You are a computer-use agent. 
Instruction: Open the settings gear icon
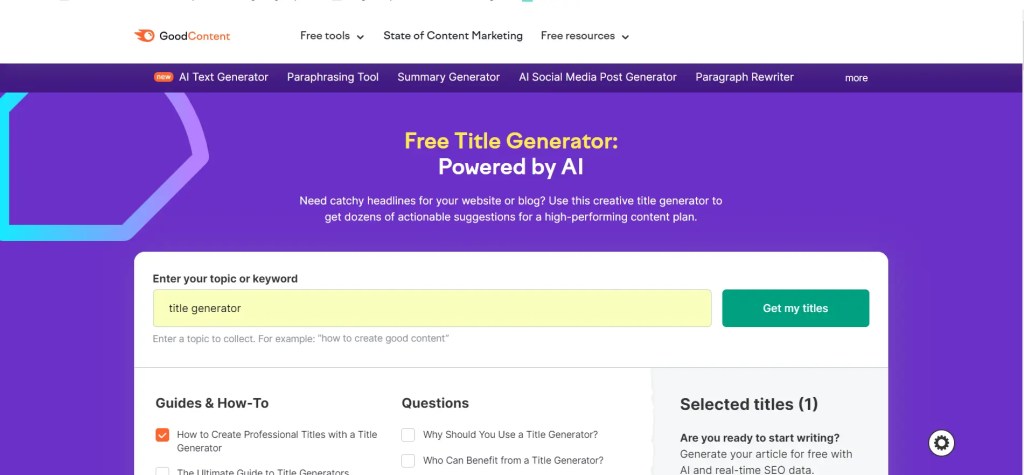coord(941,442)
